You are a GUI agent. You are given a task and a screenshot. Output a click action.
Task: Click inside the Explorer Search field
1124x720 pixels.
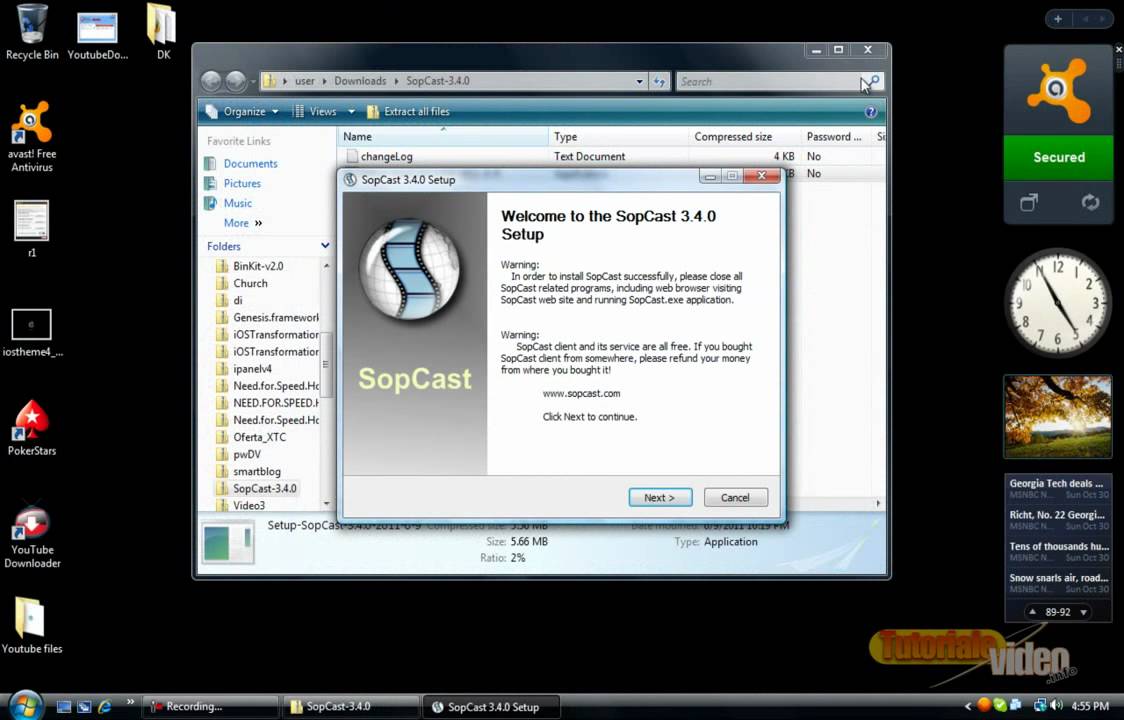point(768,81)
